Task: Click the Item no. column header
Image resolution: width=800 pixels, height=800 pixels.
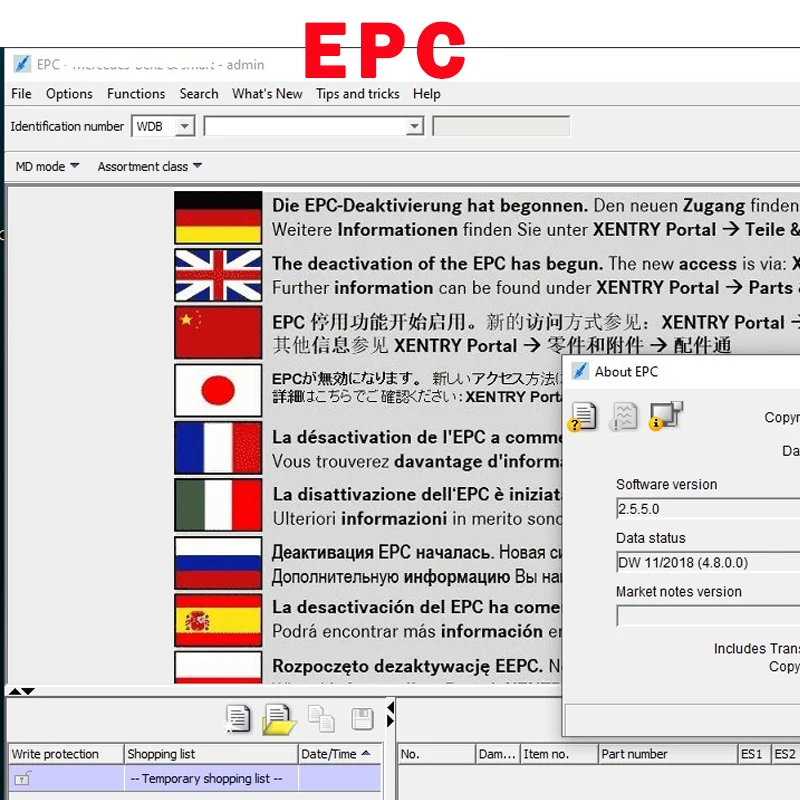Action: (559, 754)
